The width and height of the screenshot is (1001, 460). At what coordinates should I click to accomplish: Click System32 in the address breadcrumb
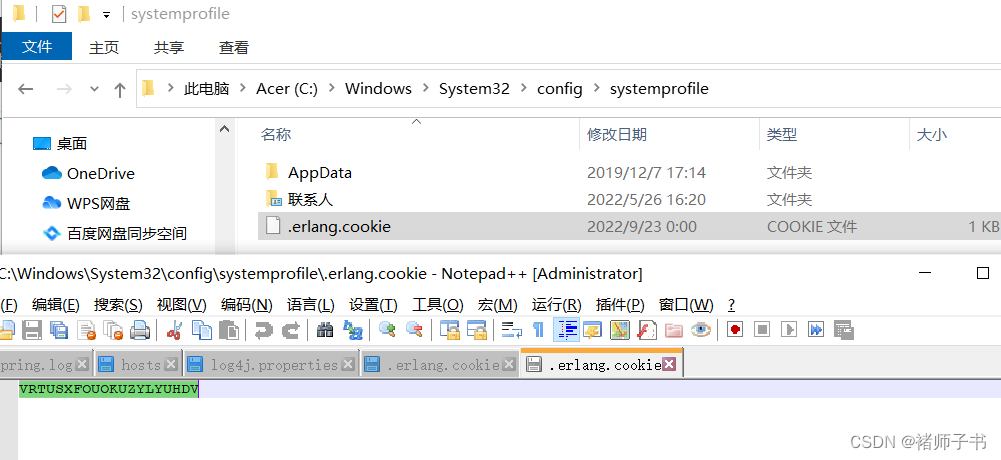coord(474,89)
